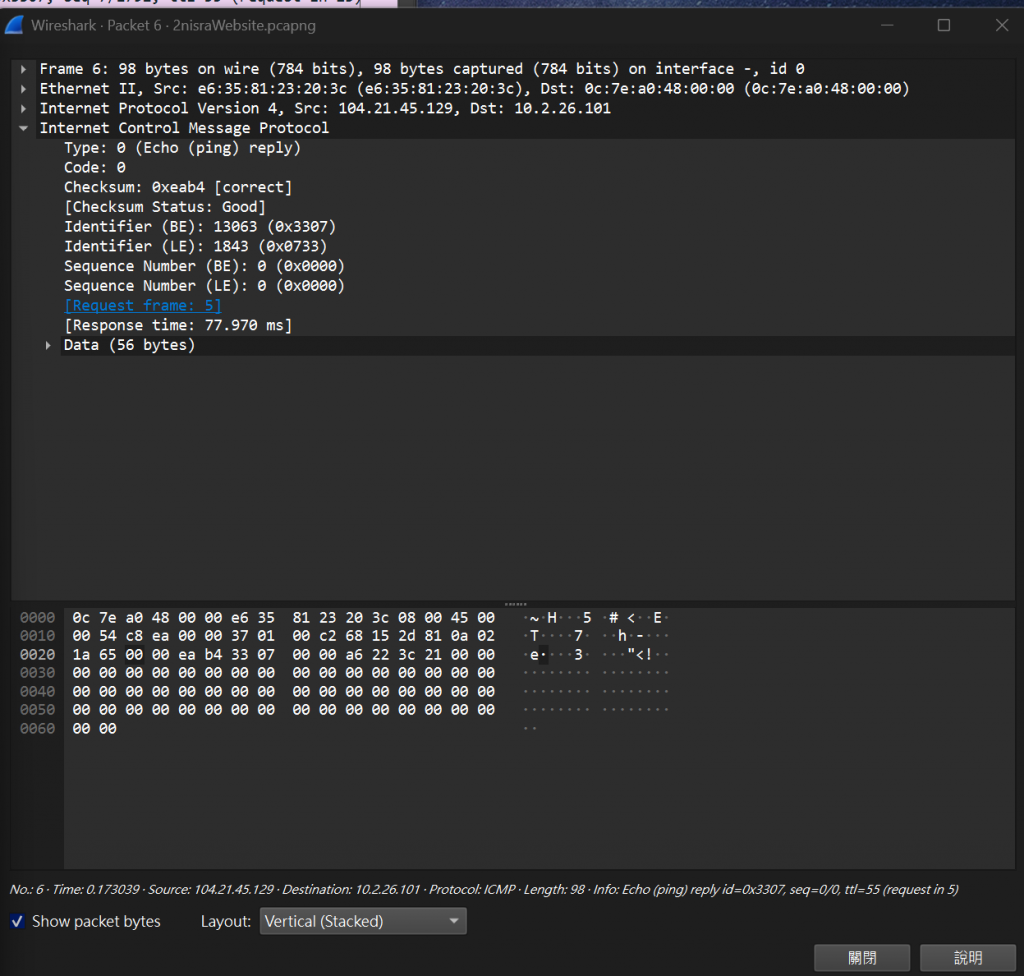Click the Wireshark shark fin title icon
1024x976 pixels.
point(14,25)
